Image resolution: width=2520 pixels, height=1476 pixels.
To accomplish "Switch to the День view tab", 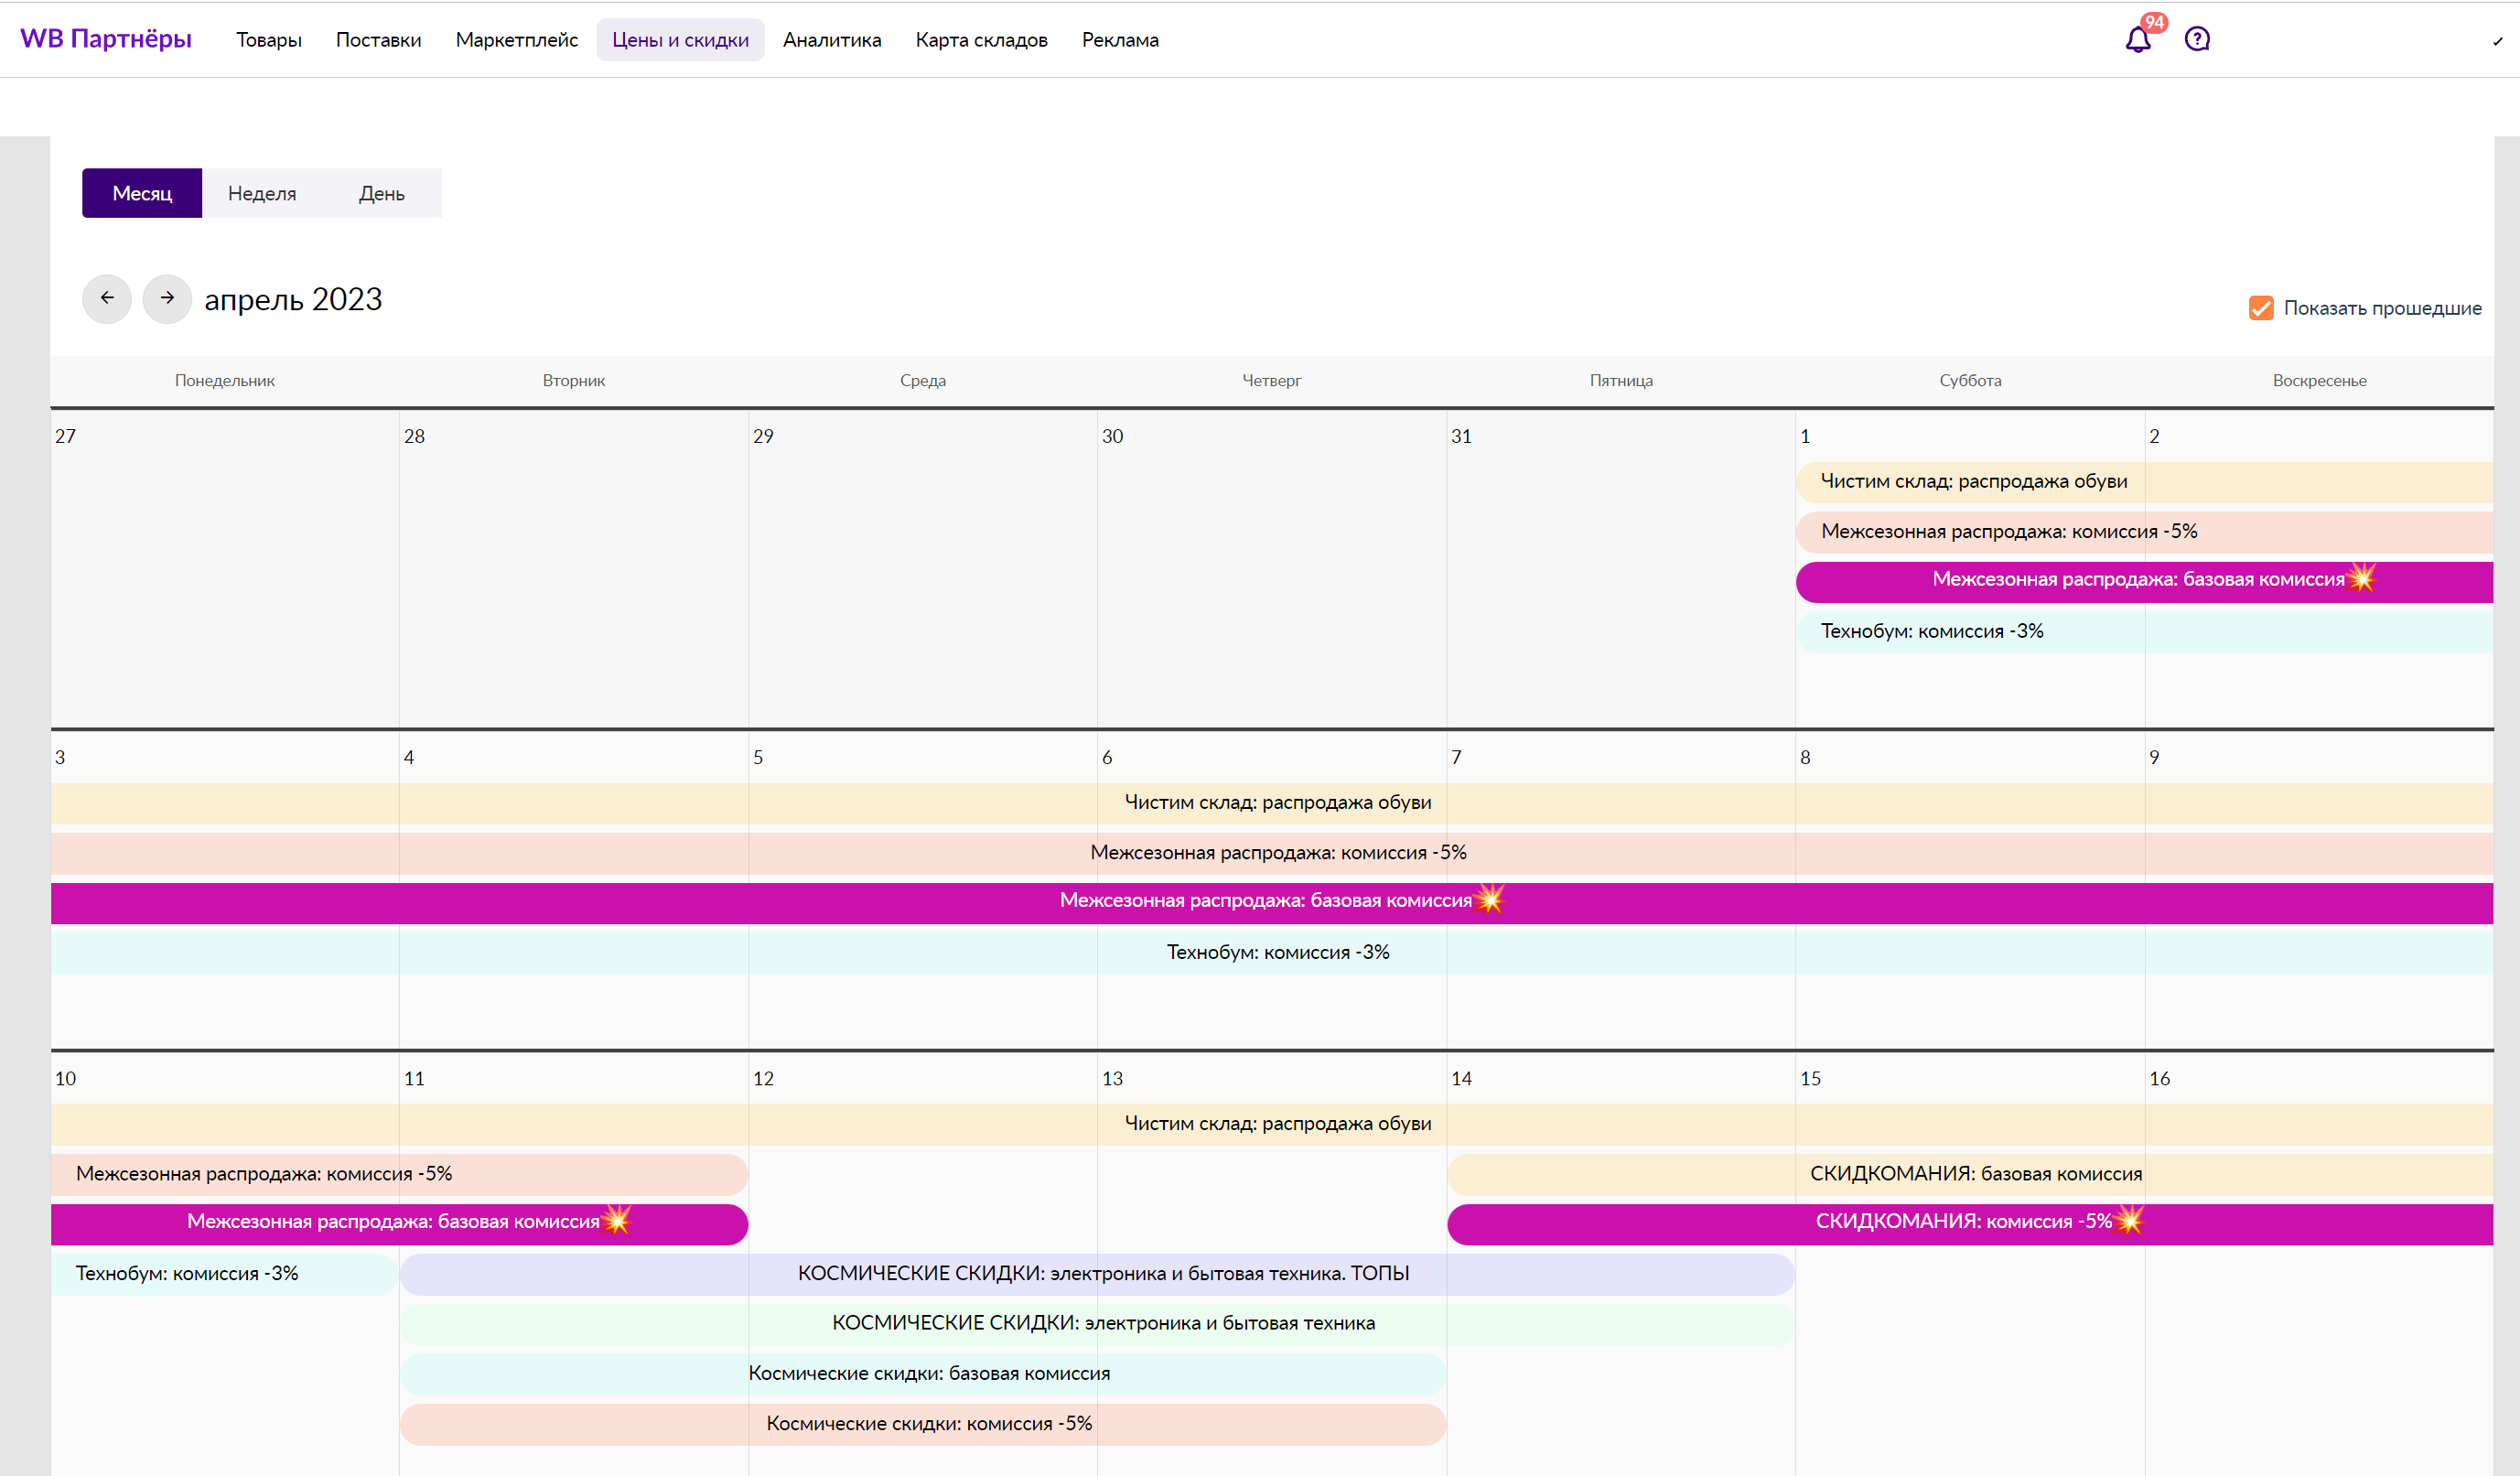I will tap(382, 193).
